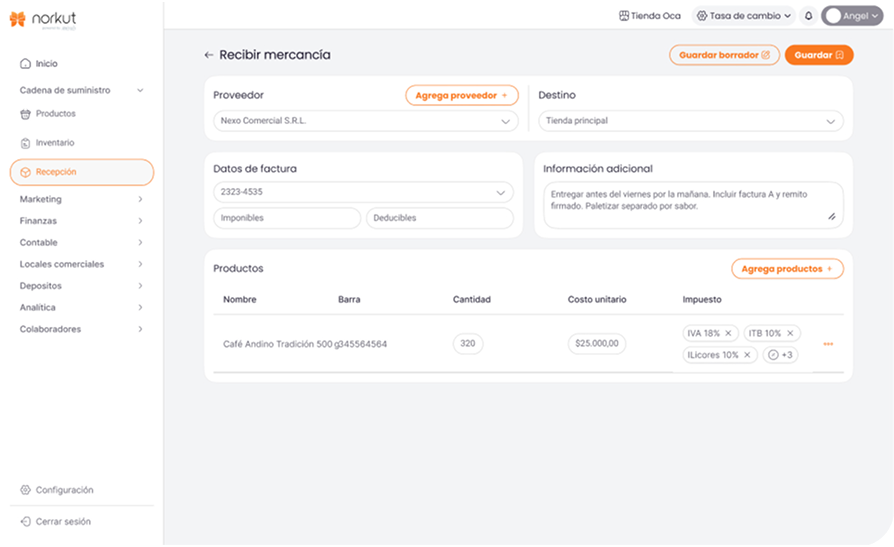Open the Tasa de cambio dropdown
894x547 pixels.
(744, 16)
